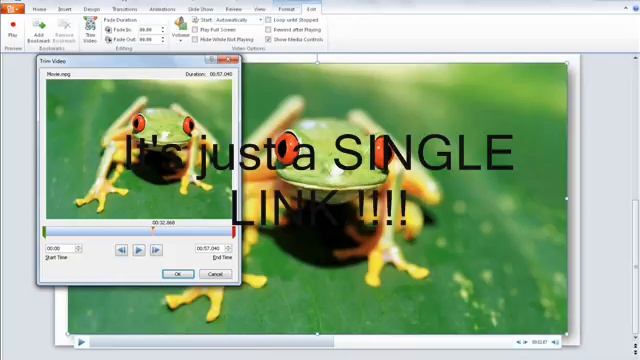
Task: Open the Office file button menu
Action: tap(12, 9)
